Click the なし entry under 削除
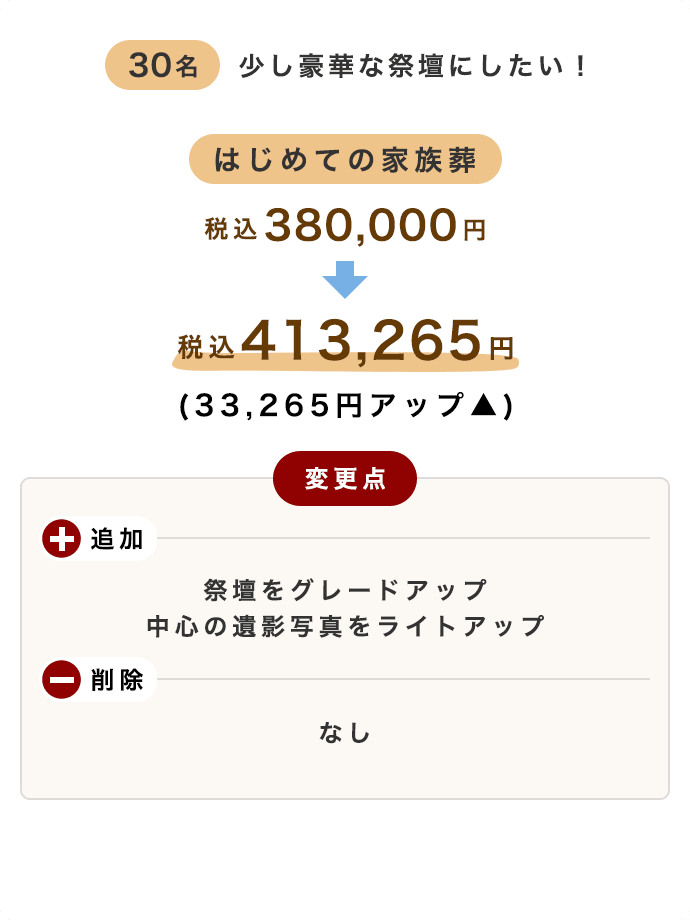The height and width of the screenshot is (920, 690). pyautogui.click(x=345, y=733)
